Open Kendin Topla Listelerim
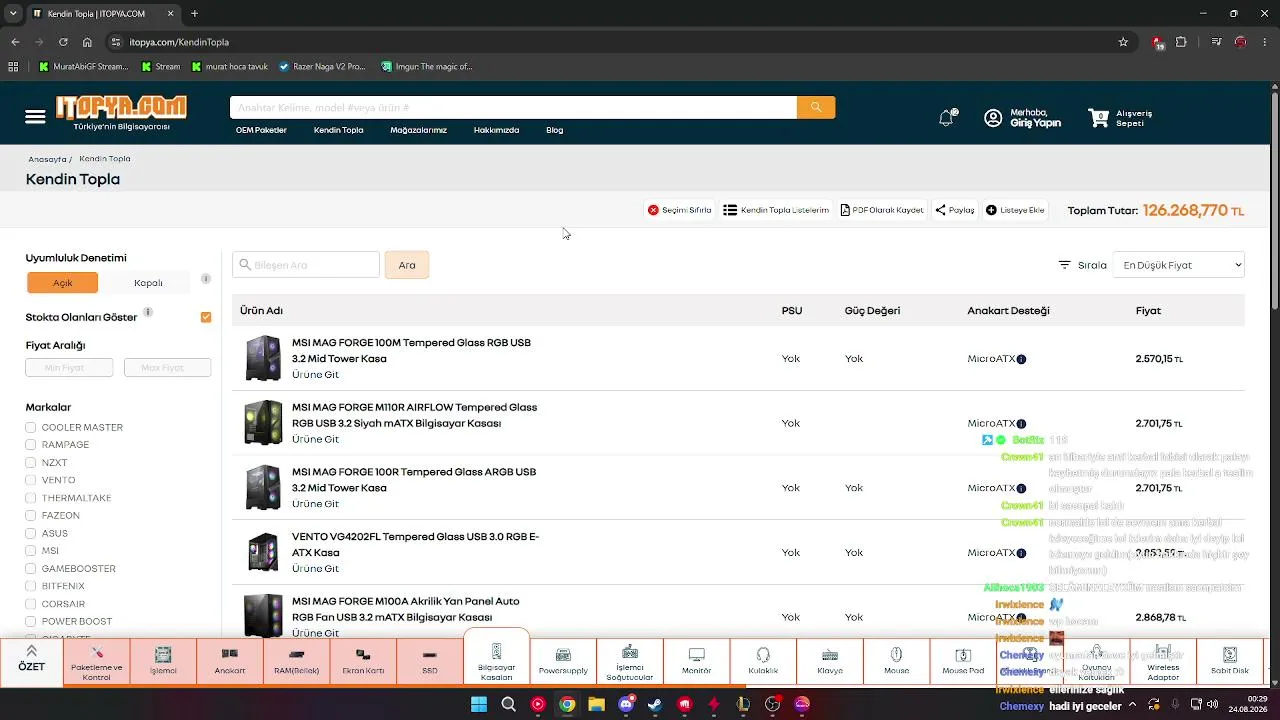 point(776,210)
